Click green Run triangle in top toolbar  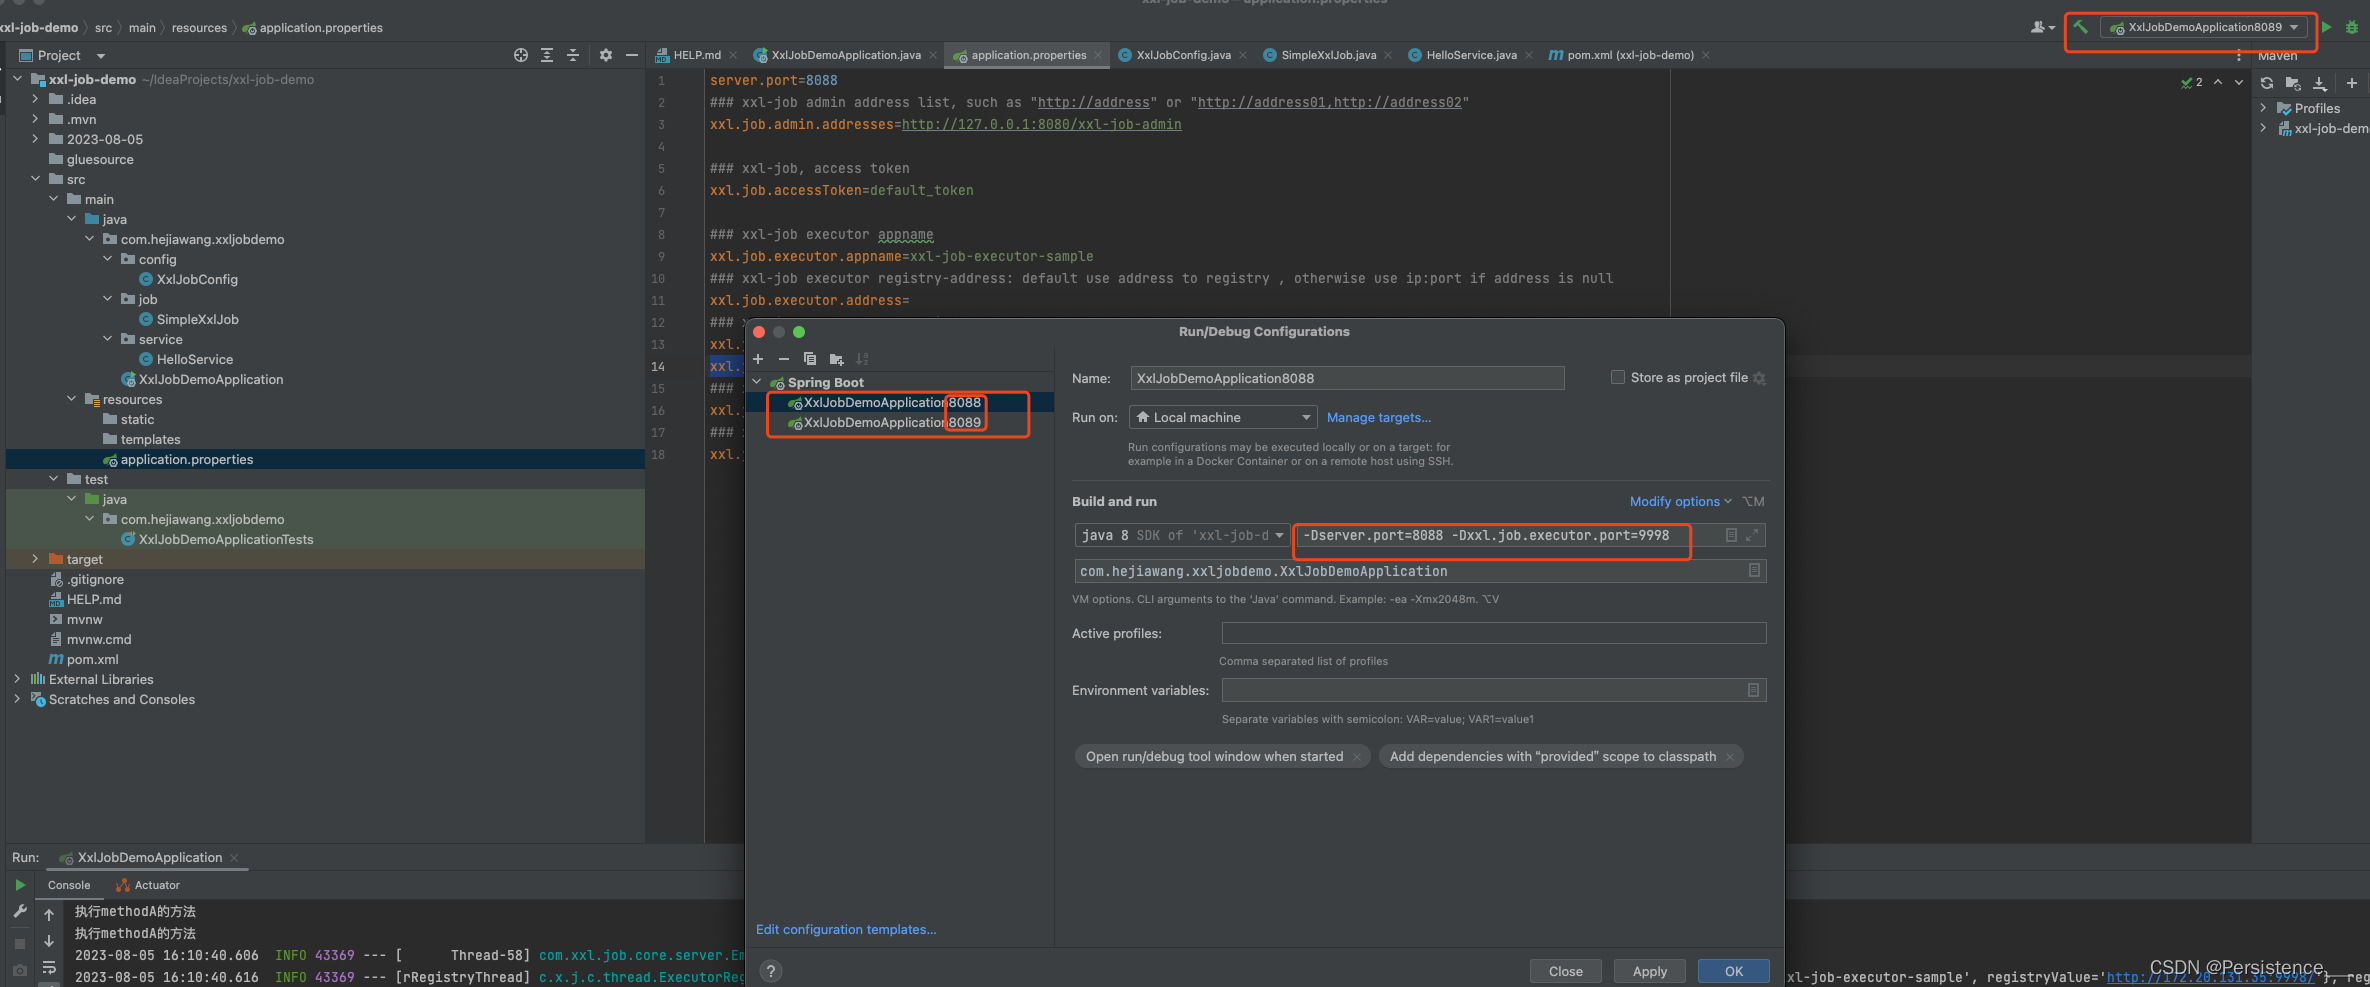point(2327,27)
